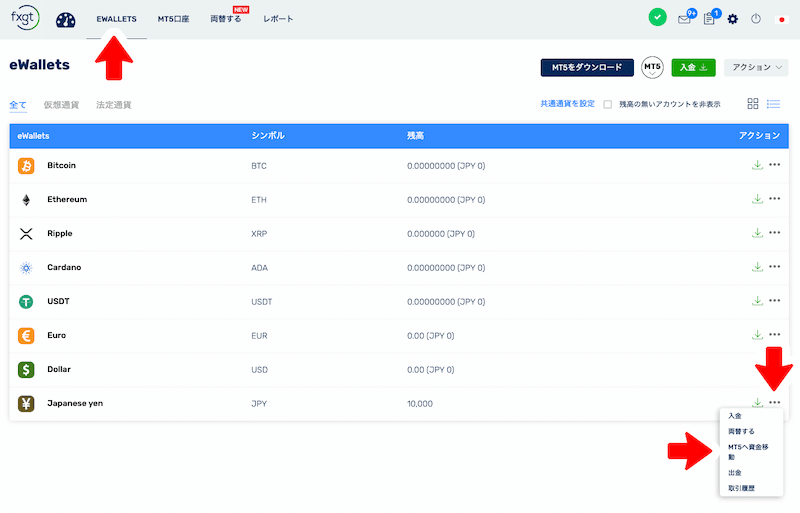The height and width of the screenshot is (513, 800).
Task: Click Ethereum deposit download icon
Action: coord(757,199)
